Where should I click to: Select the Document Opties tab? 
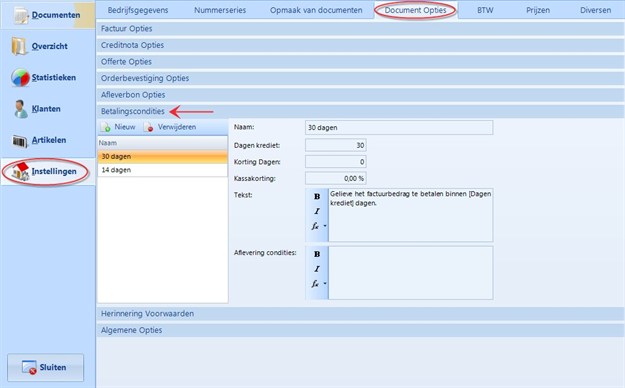(x=415, y=10)
